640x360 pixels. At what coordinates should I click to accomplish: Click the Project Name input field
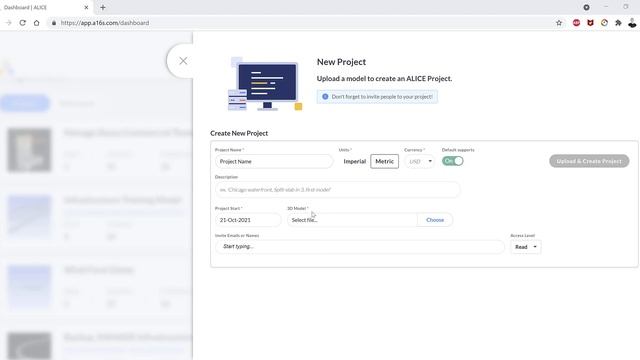point(274,161)
